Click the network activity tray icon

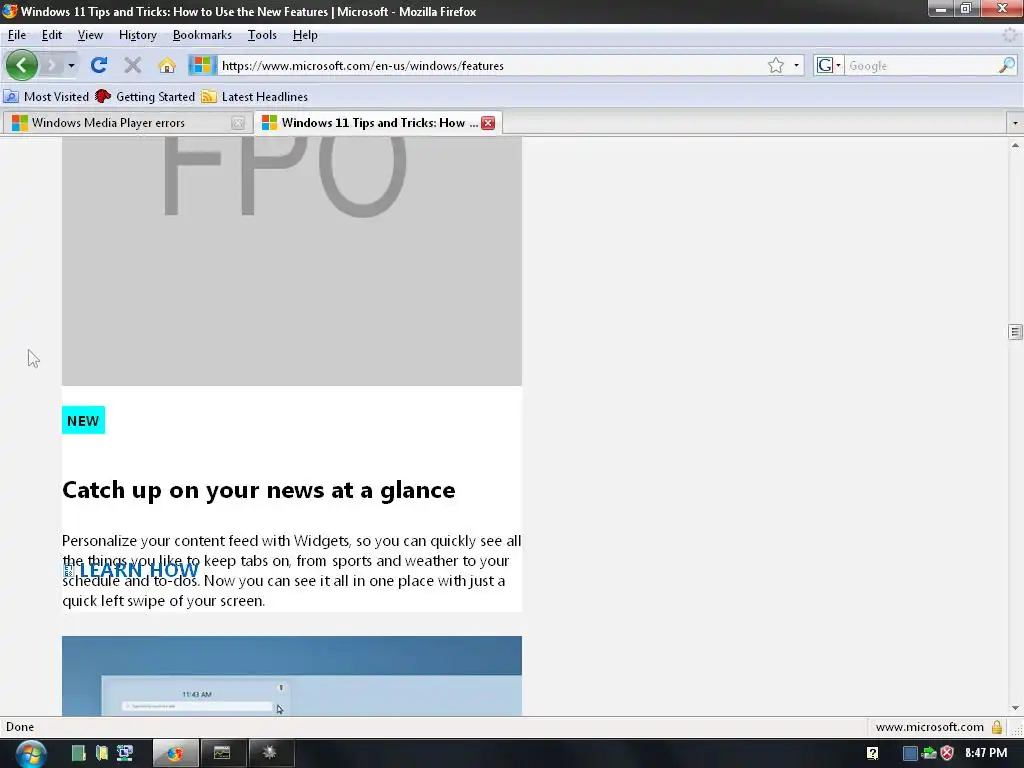(x=929, y=753)
